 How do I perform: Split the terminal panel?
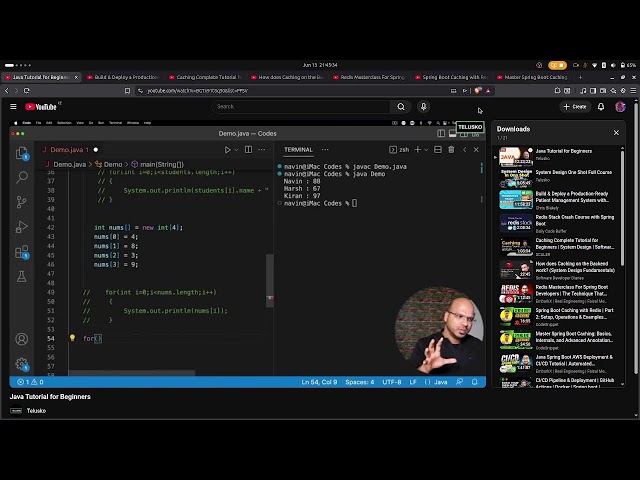pyautogui.click(x=438, y=150)
